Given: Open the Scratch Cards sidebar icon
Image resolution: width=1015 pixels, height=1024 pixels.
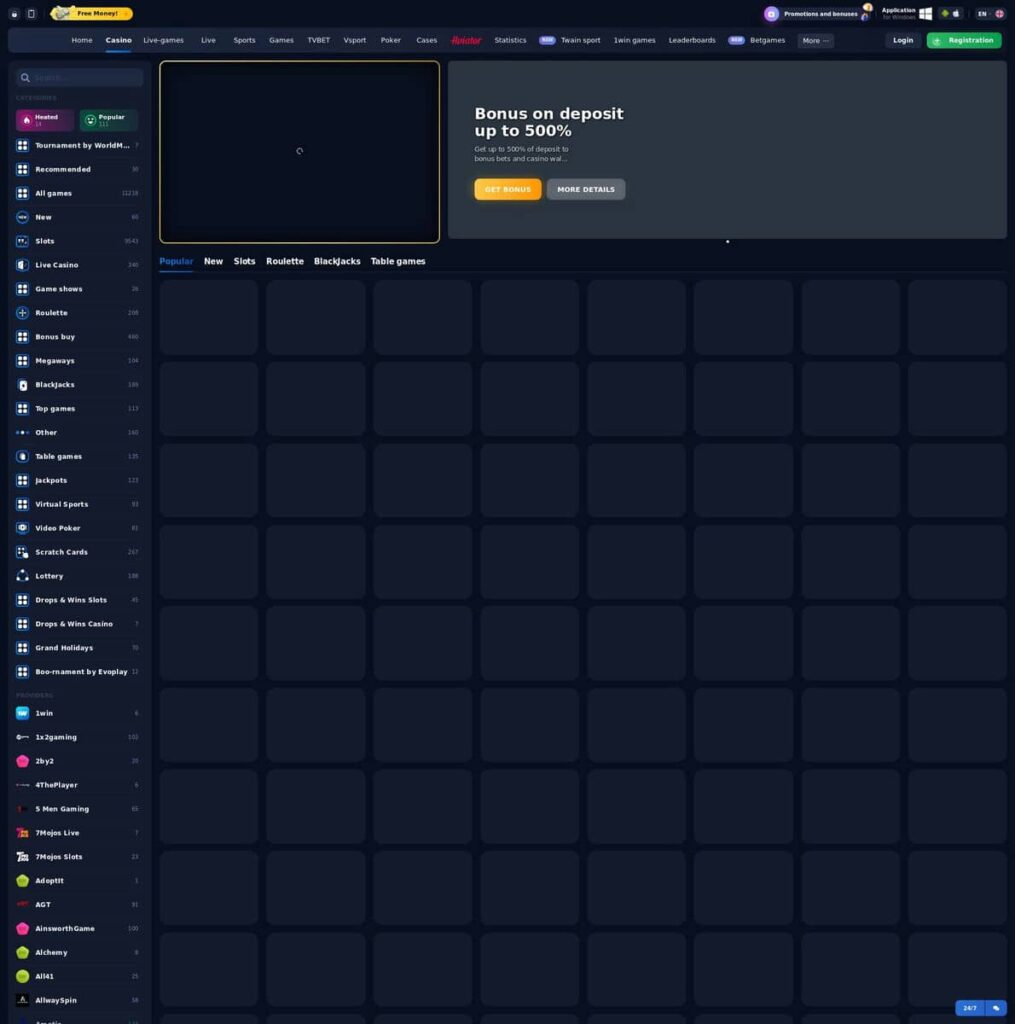Looking at the screenshot, I should (x=22, y=552).
